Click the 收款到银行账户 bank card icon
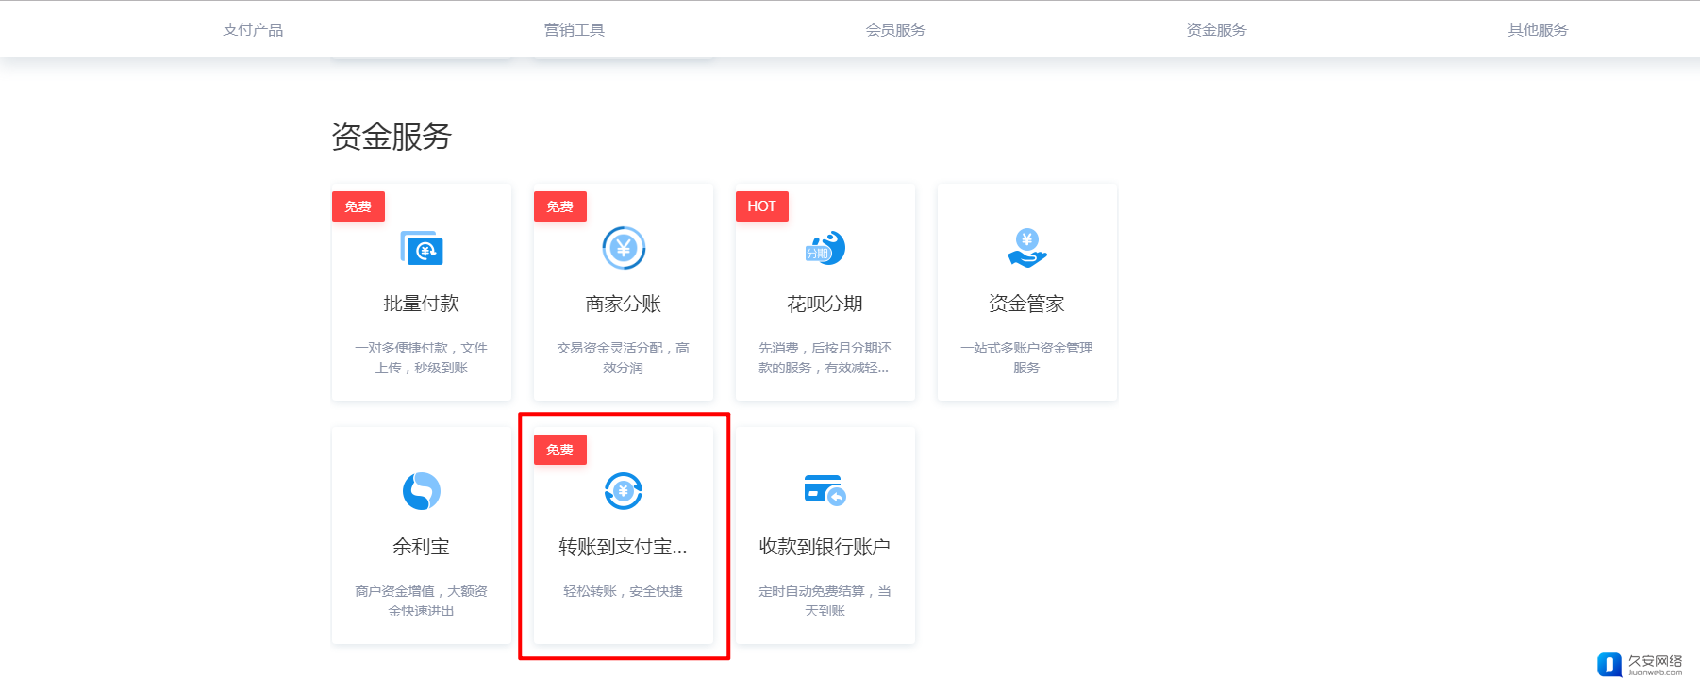Image resolution: width=1700 pixels, height=690 pixels. [x=825, y=490]
